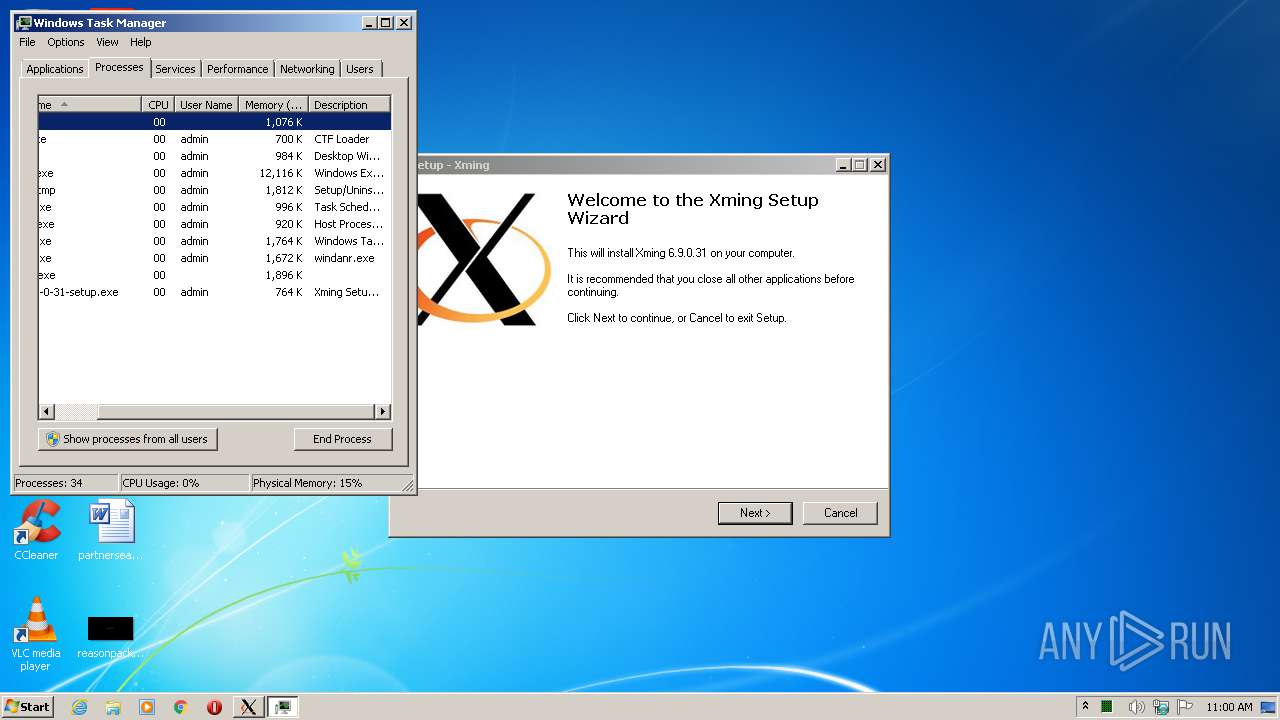Sort processes by CPU column header
Screen dimensions: 1280x720
[x=158, y=104]
